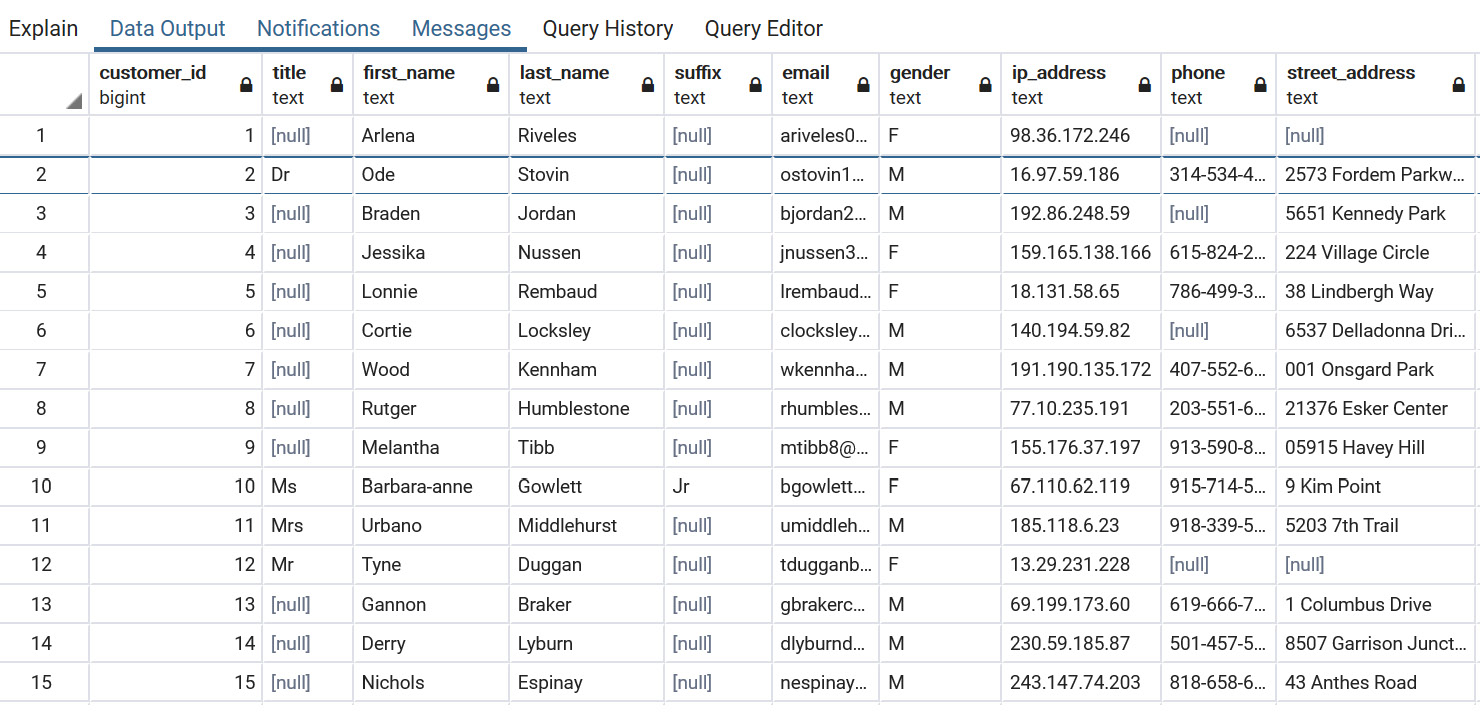Click the lock icon in title column header
The image size is (1480, 712).
coord(337,85)
